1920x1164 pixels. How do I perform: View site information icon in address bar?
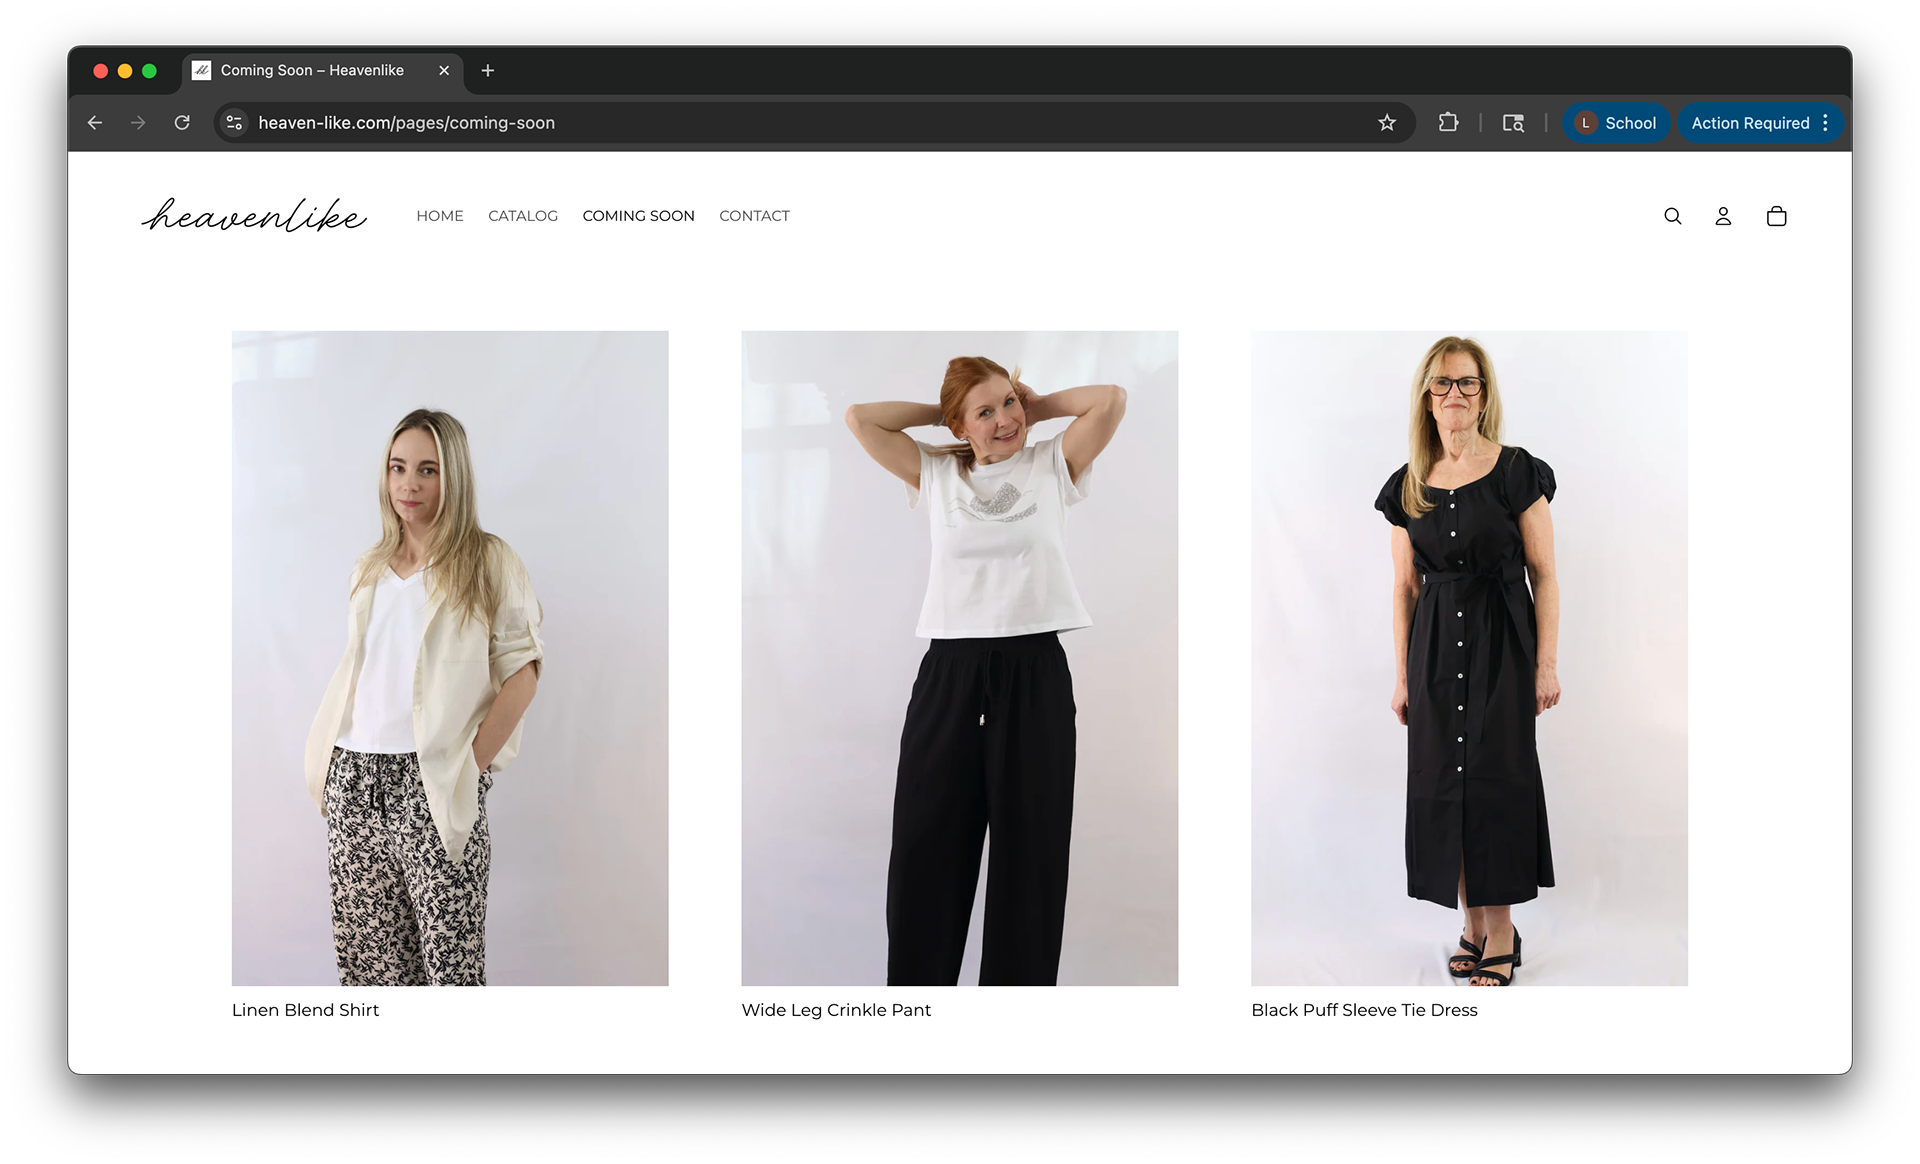click(234, 123)
